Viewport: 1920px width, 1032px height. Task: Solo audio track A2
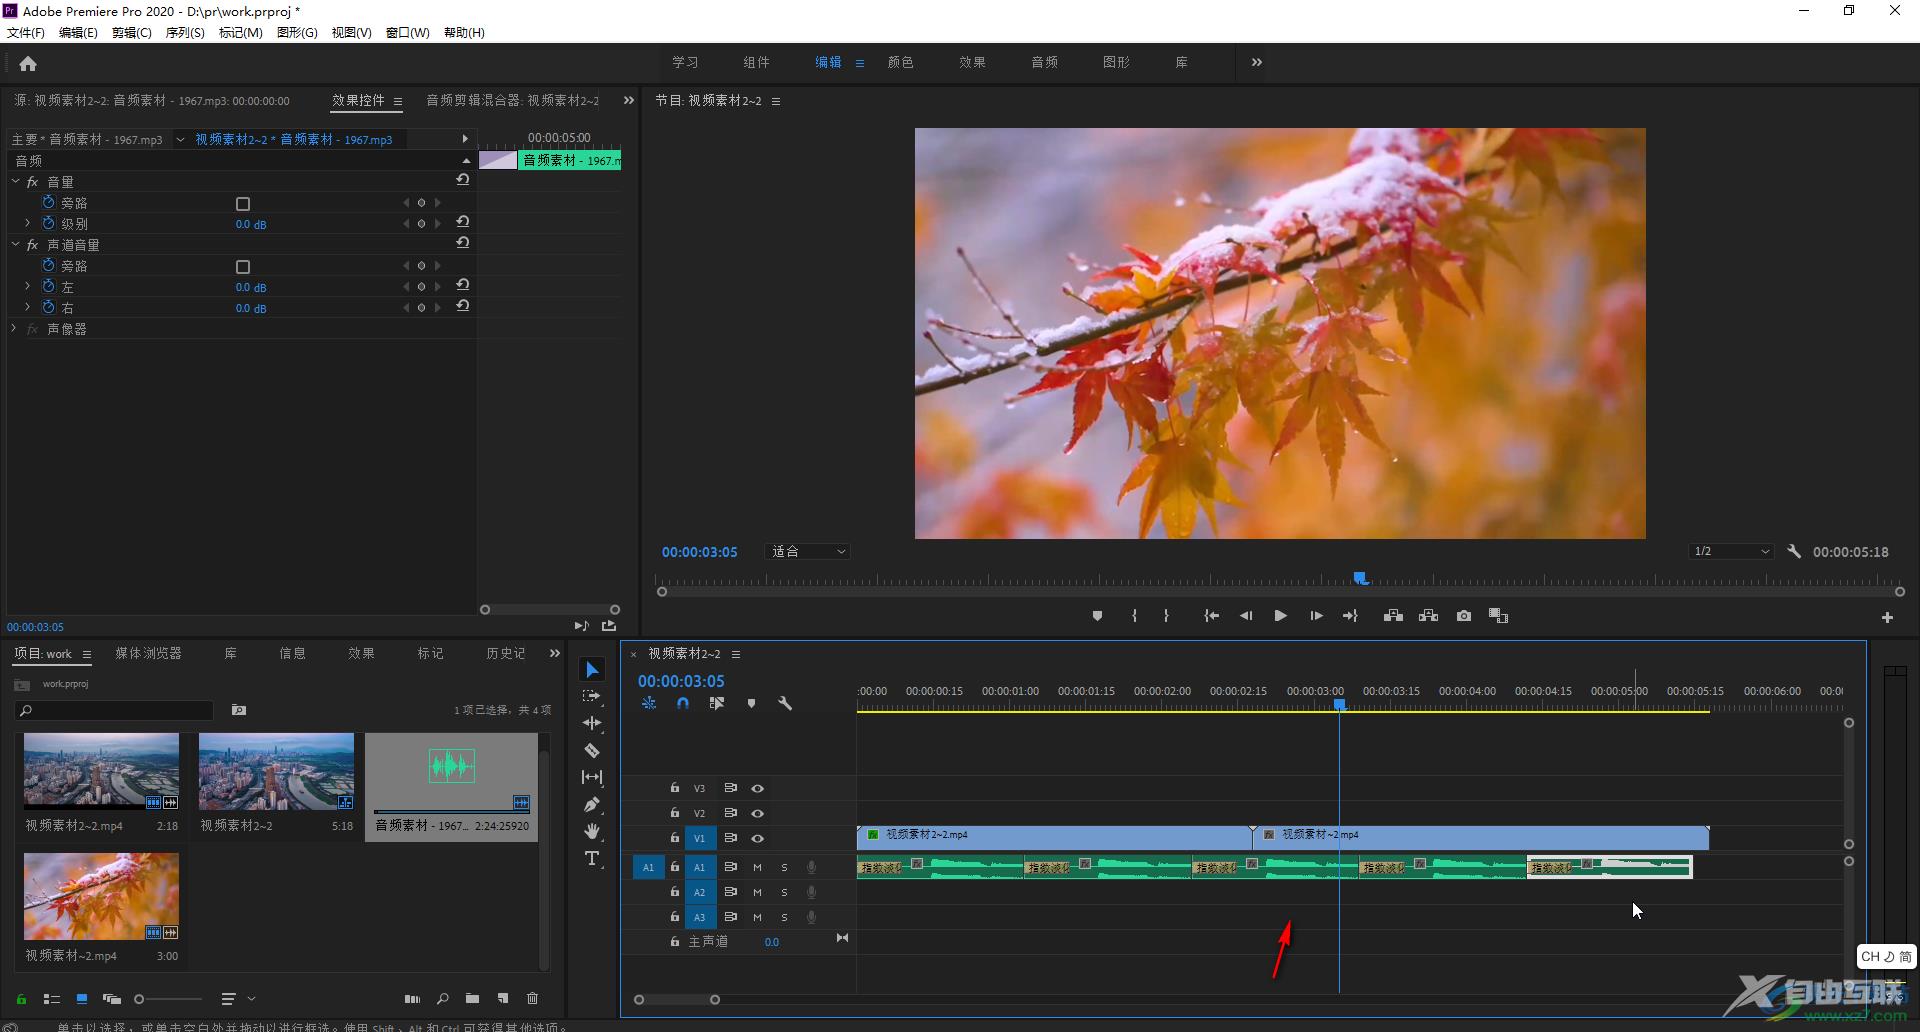784,893
